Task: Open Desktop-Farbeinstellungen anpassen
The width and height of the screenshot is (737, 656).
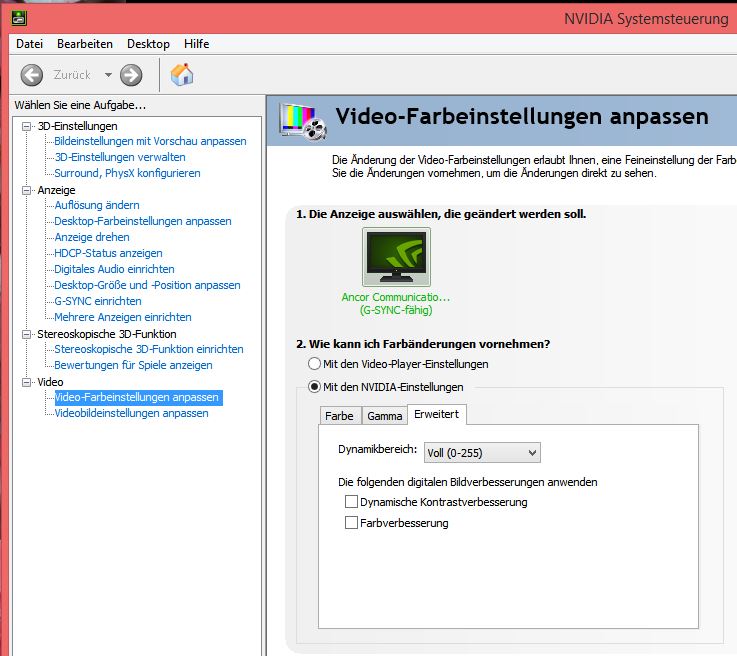Action: click(143, 221)
